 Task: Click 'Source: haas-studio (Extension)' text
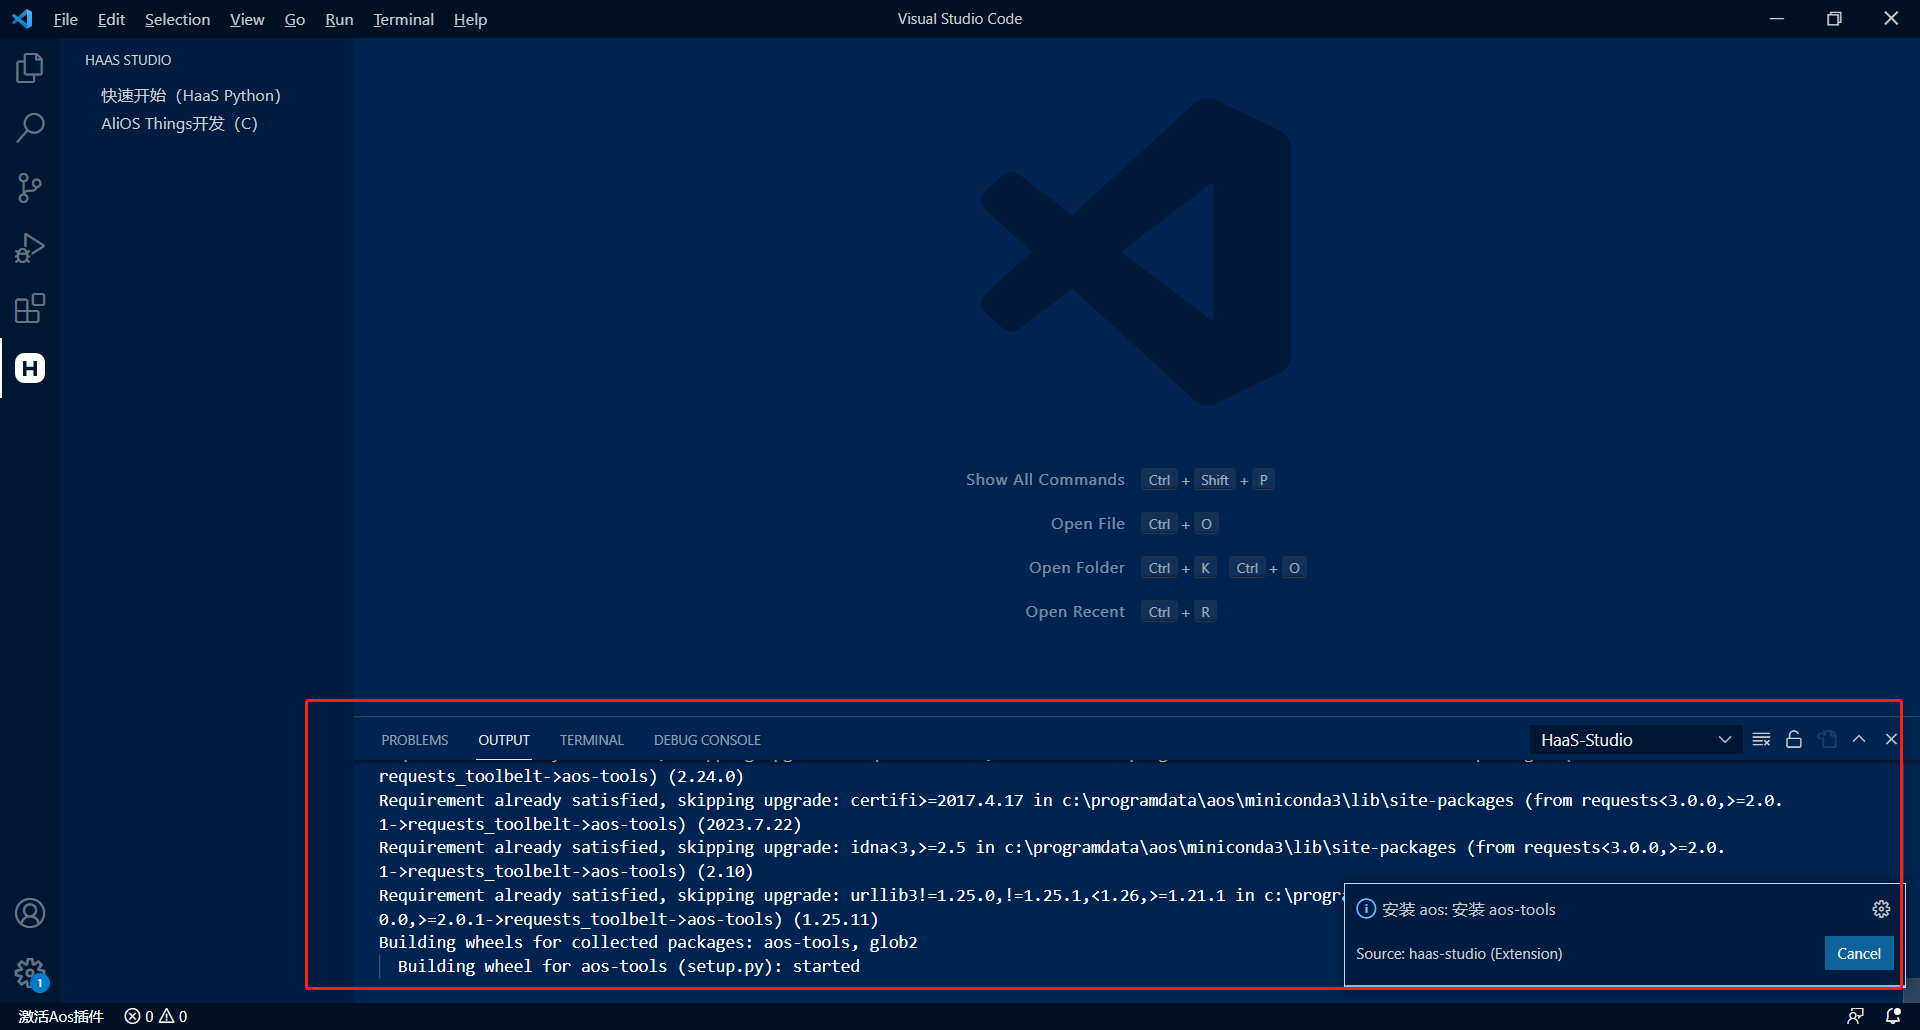point(1459,954)
